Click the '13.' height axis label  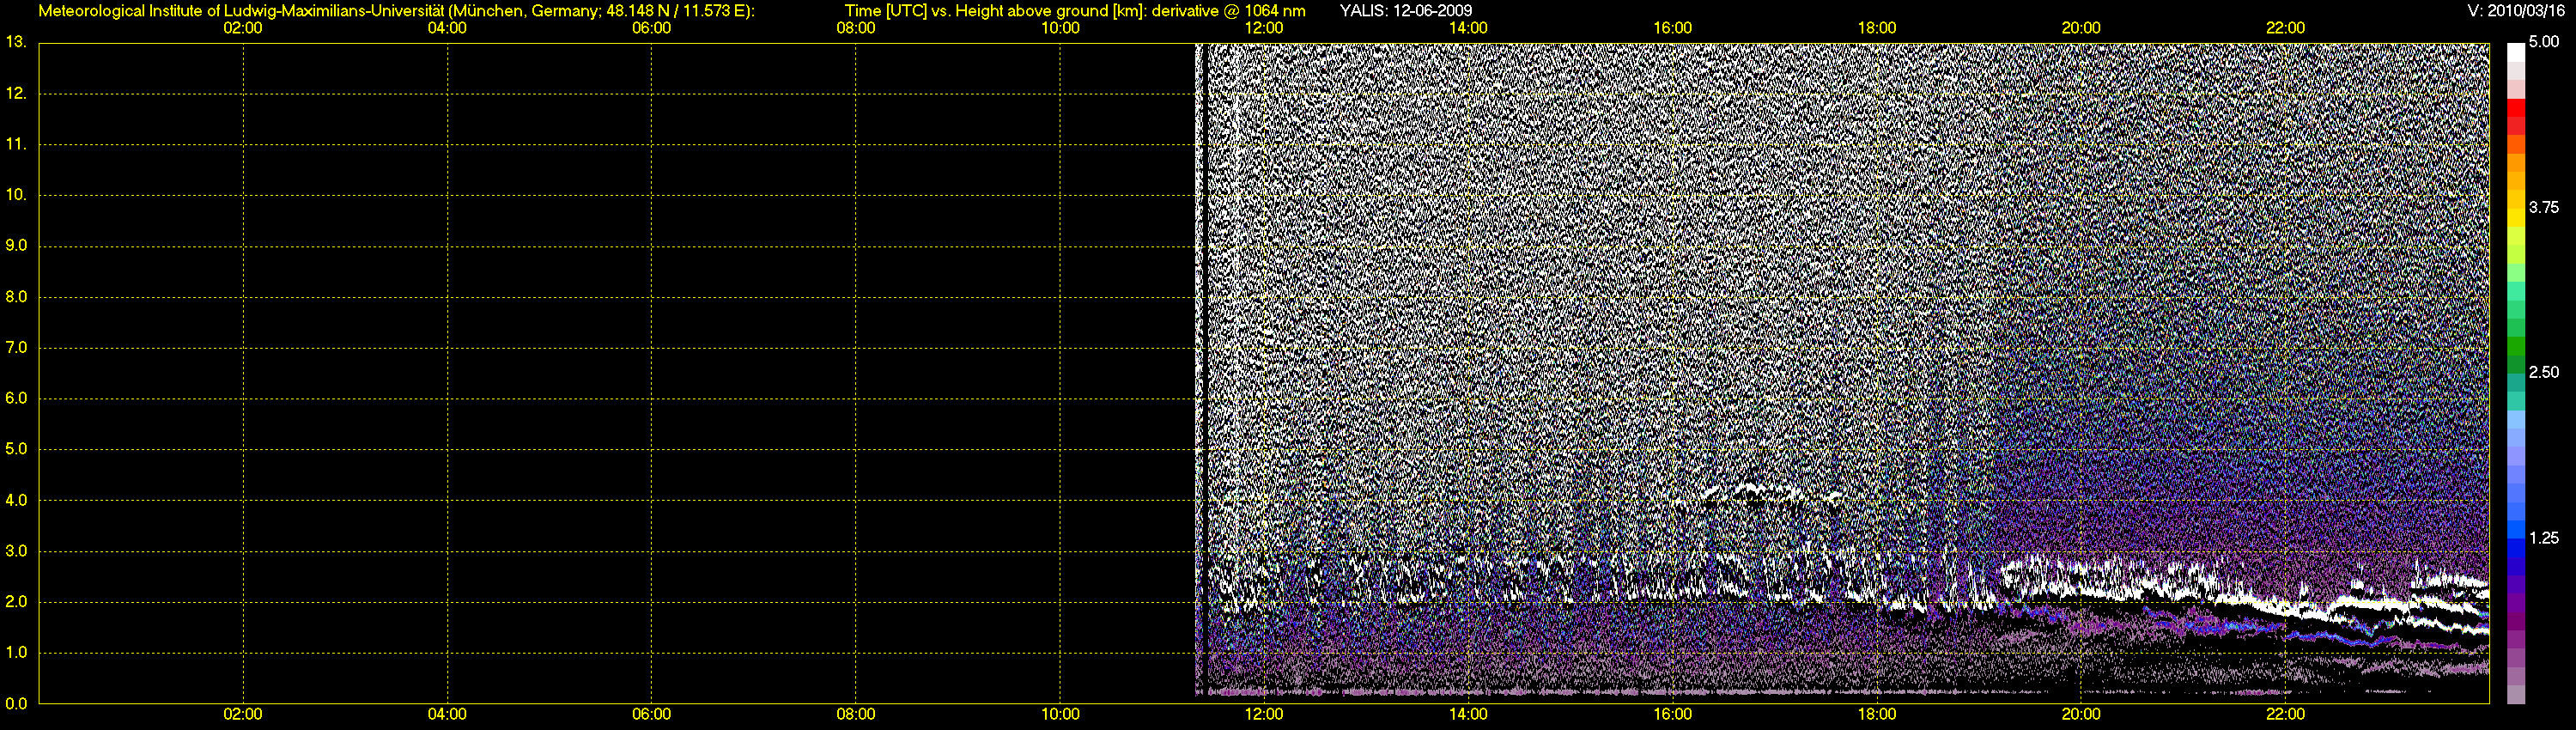coord(16,42)
